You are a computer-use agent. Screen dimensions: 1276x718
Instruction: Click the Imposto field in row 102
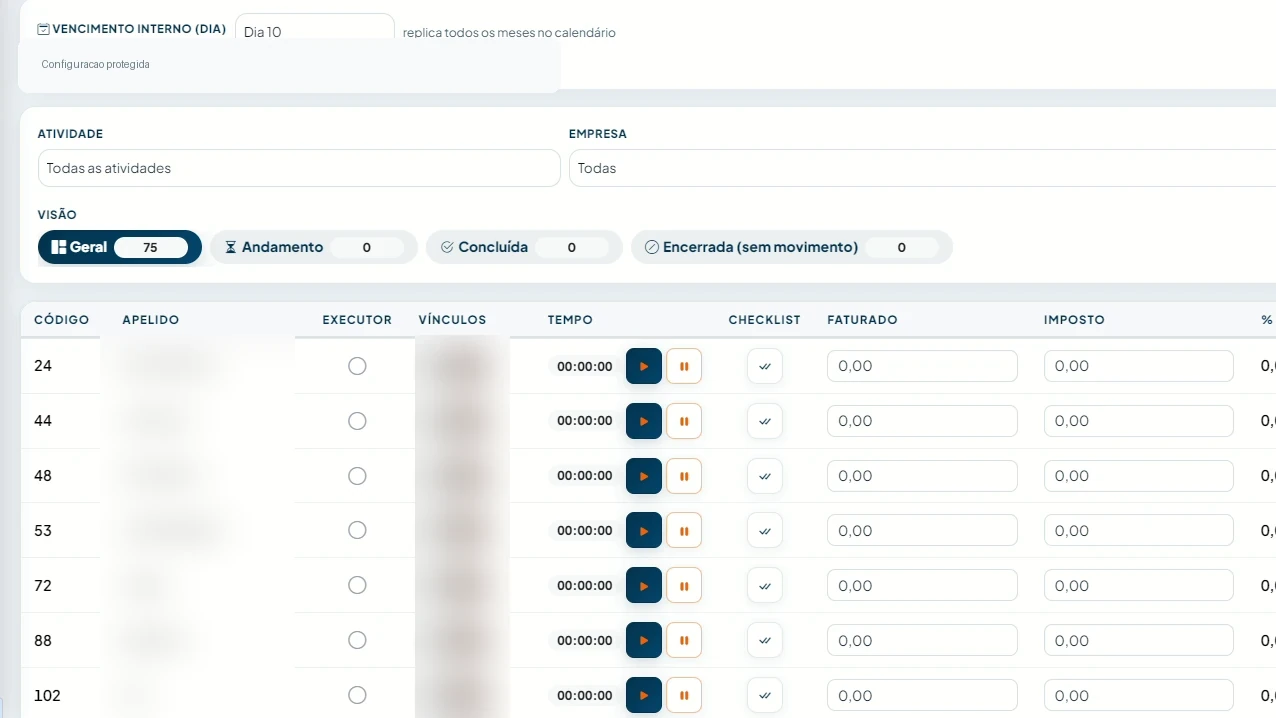point(1139,696)
